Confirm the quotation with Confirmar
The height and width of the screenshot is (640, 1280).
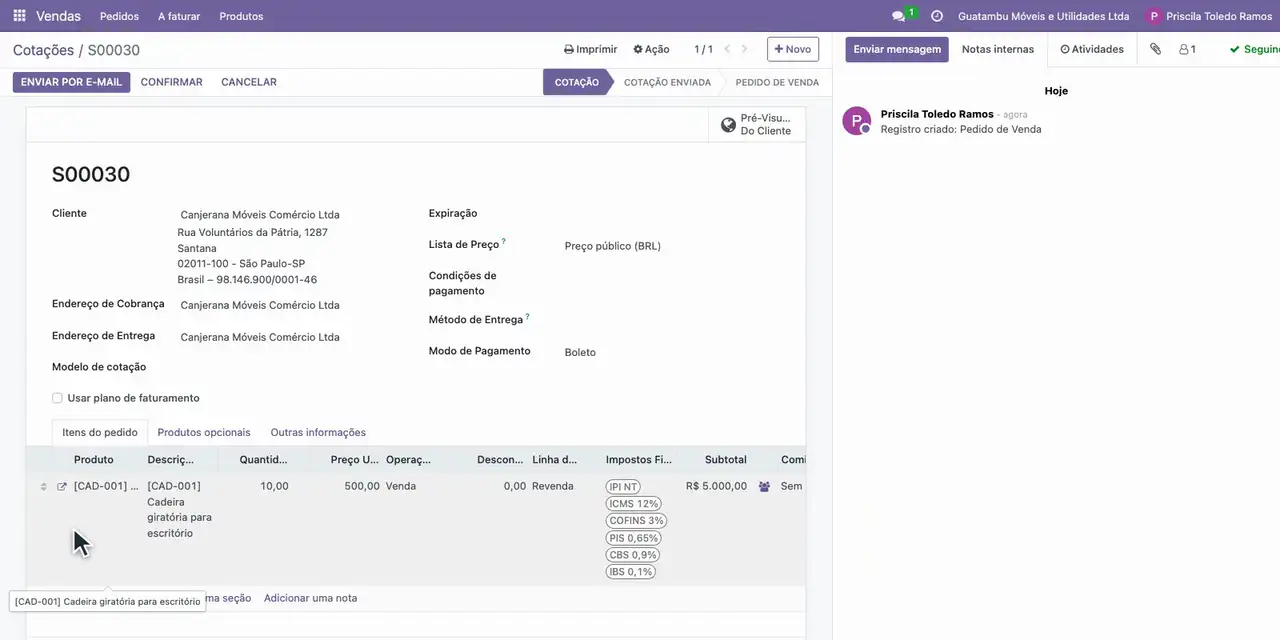(x=172, y=82)
